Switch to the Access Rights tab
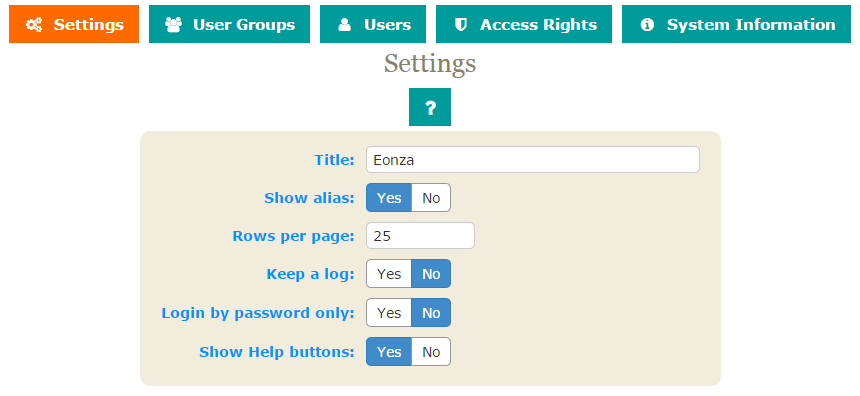The image size is (860, 396). point(524,24)
